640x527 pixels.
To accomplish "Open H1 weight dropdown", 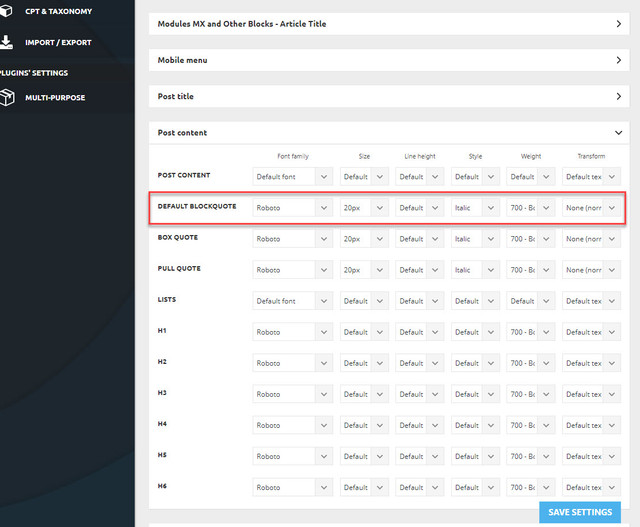I will click(531, 332).
